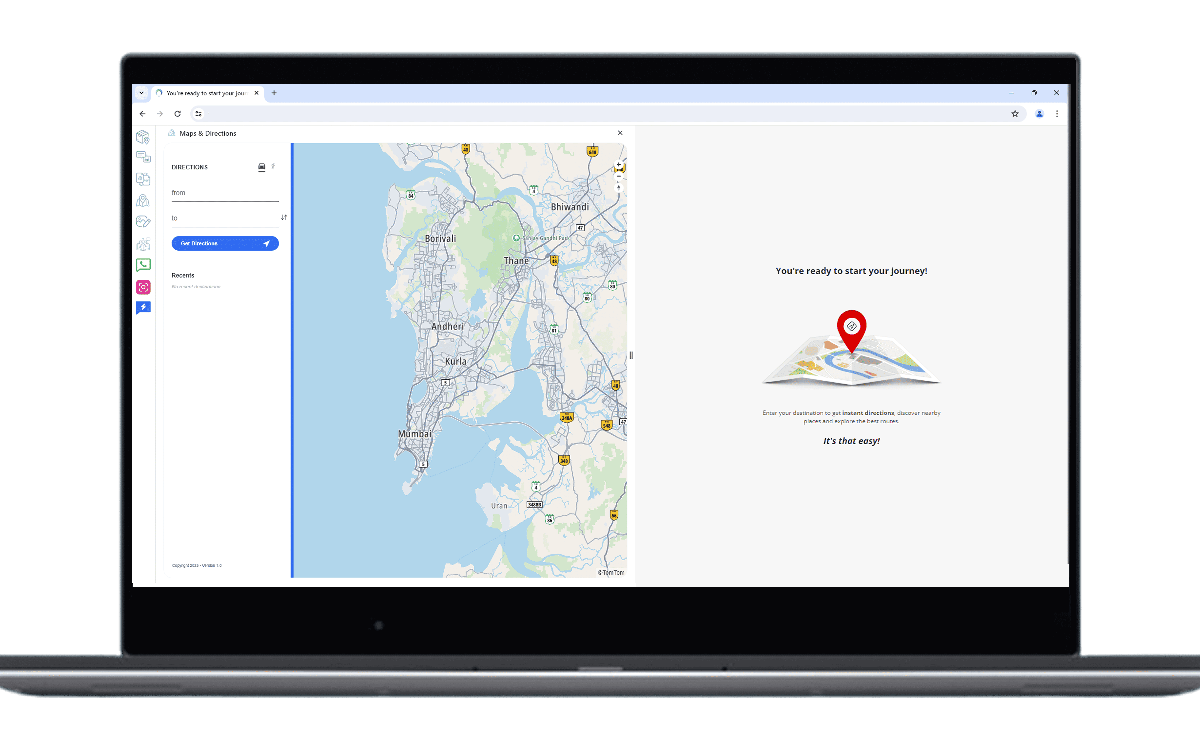Screen dimensions: 1200x739
Task: Click the Maps & Directions header icon
Action: point(171,133)
